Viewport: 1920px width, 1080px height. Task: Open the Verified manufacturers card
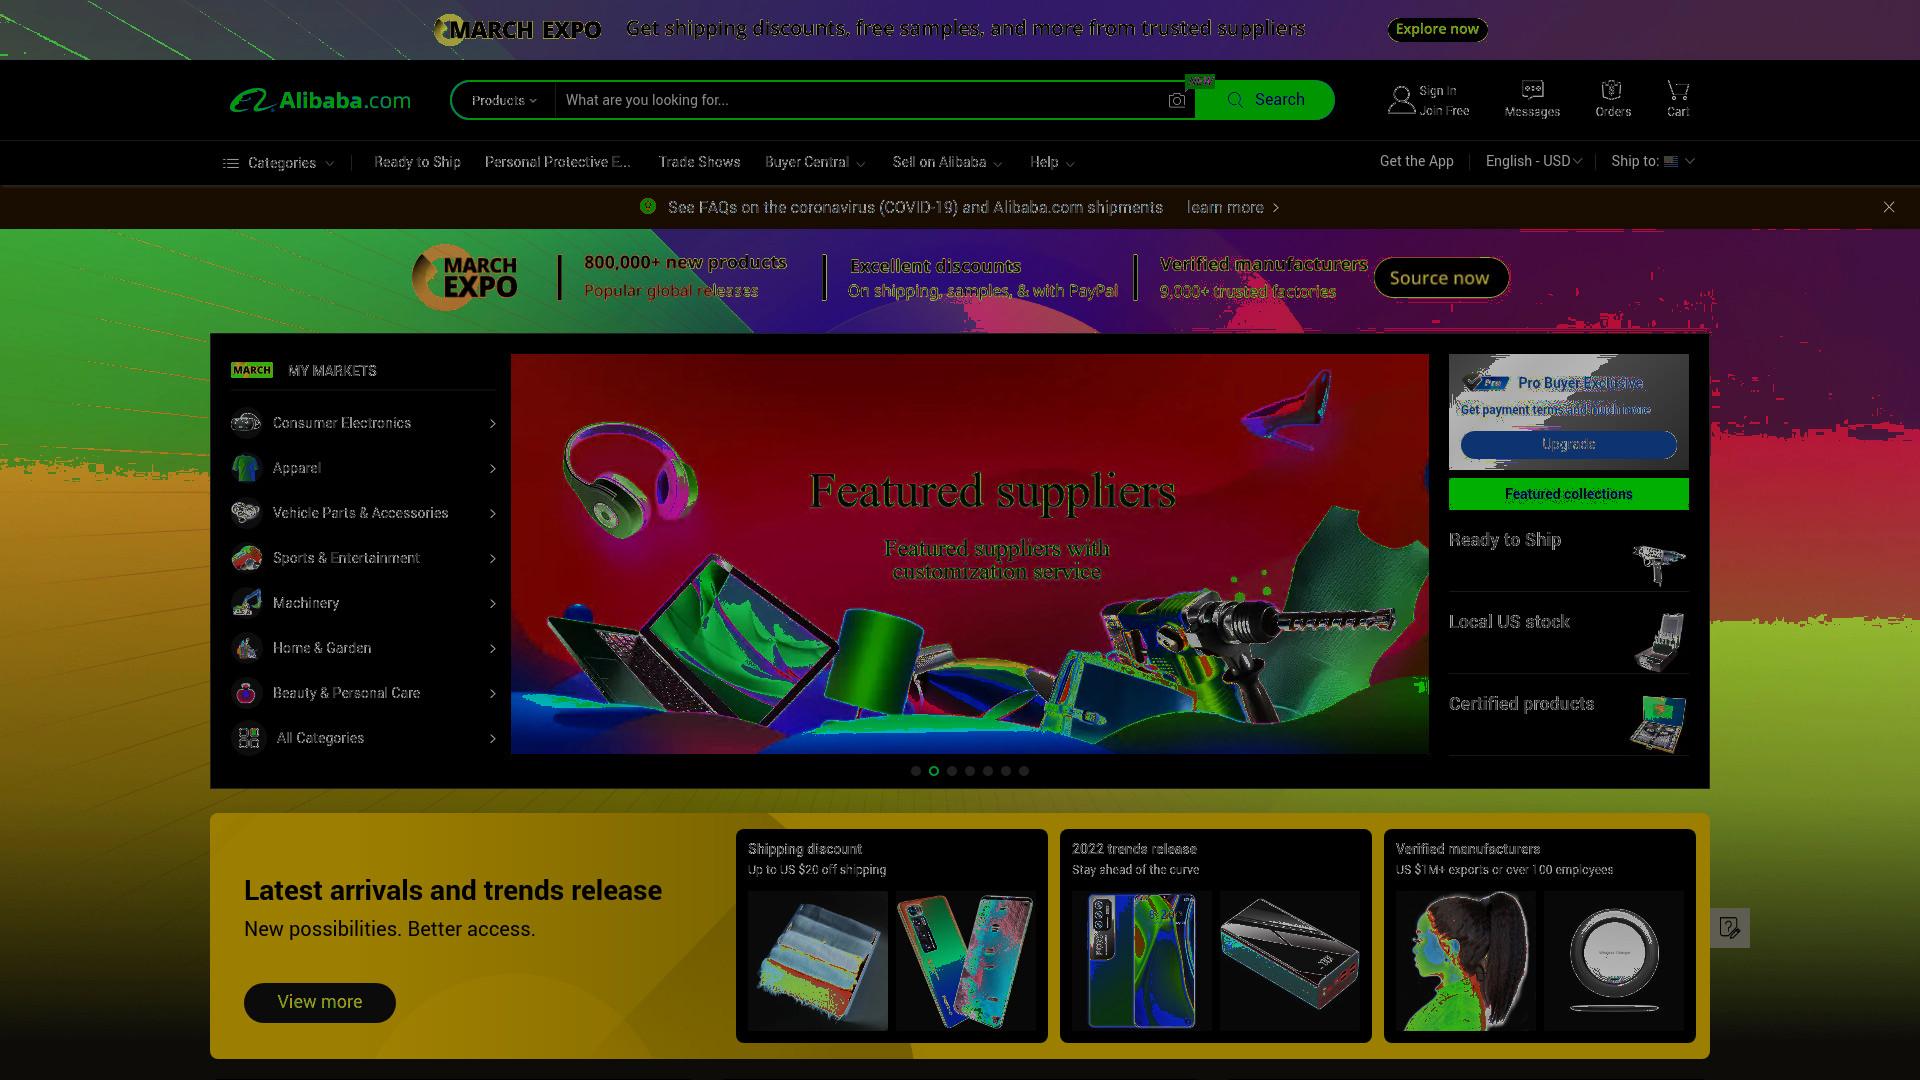pyautogui.click(x=1540, y=936)
